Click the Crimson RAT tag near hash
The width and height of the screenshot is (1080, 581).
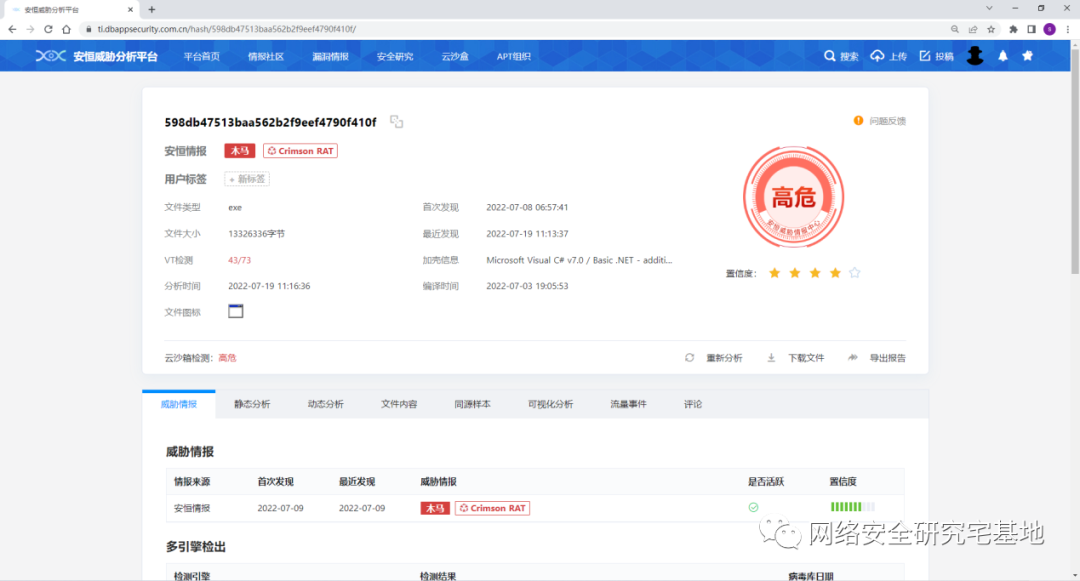click(300, 151)
